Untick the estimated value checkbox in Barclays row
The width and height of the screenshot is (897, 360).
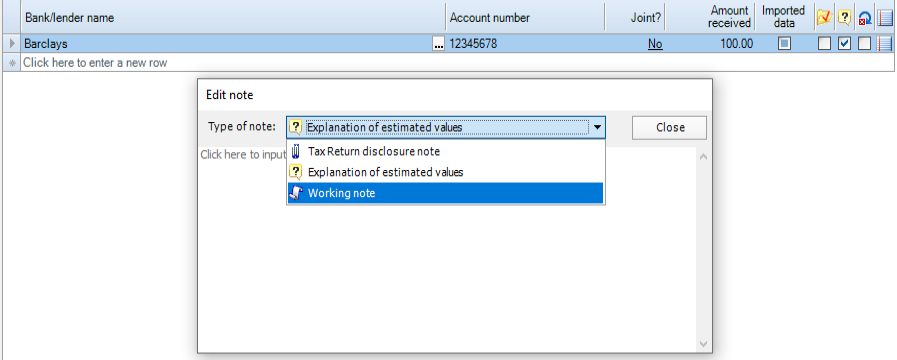coord(844,43)
